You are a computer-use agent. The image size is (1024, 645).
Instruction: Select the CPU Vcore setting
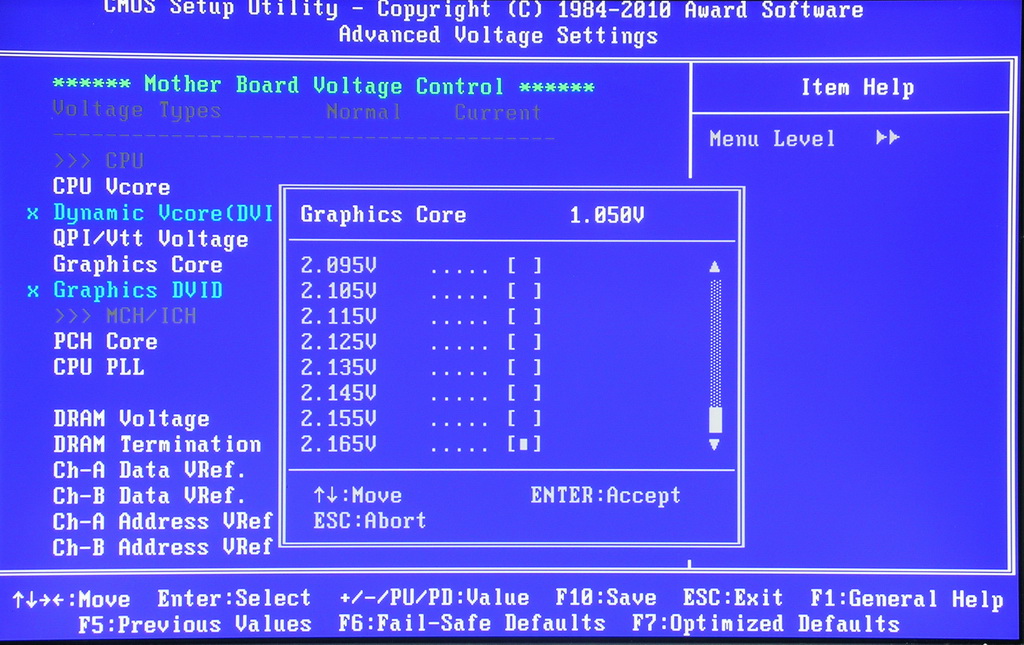(x=112, y=187)
